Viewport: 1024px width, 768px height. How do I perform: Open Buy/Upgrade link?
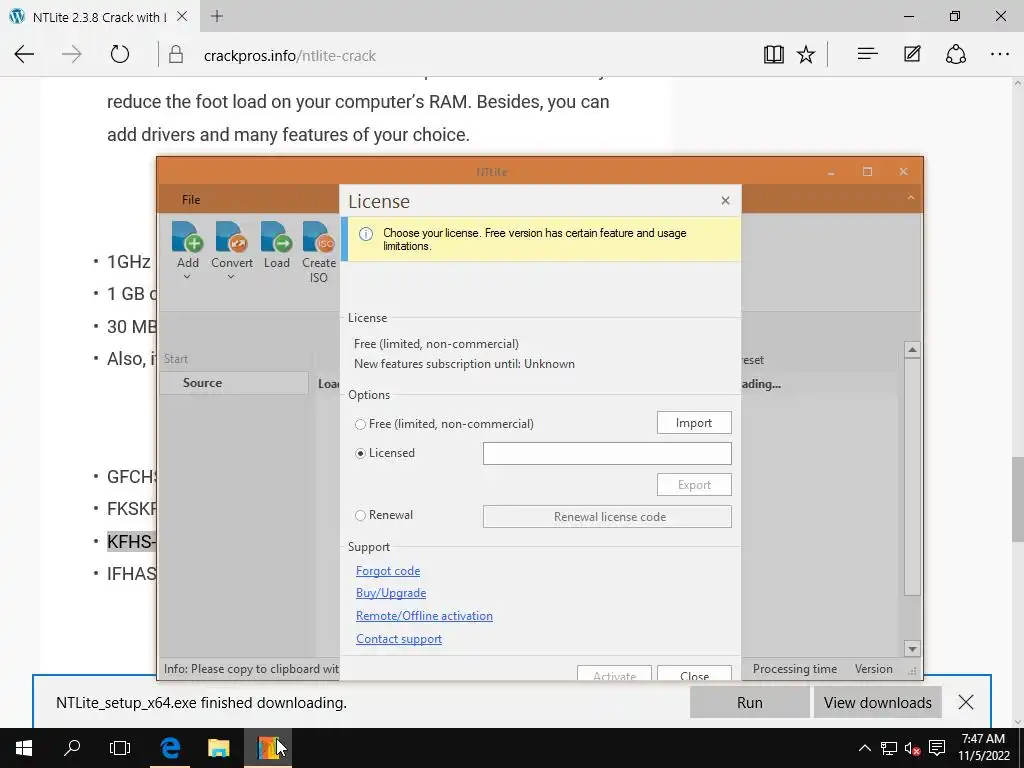tap(391, 593)
